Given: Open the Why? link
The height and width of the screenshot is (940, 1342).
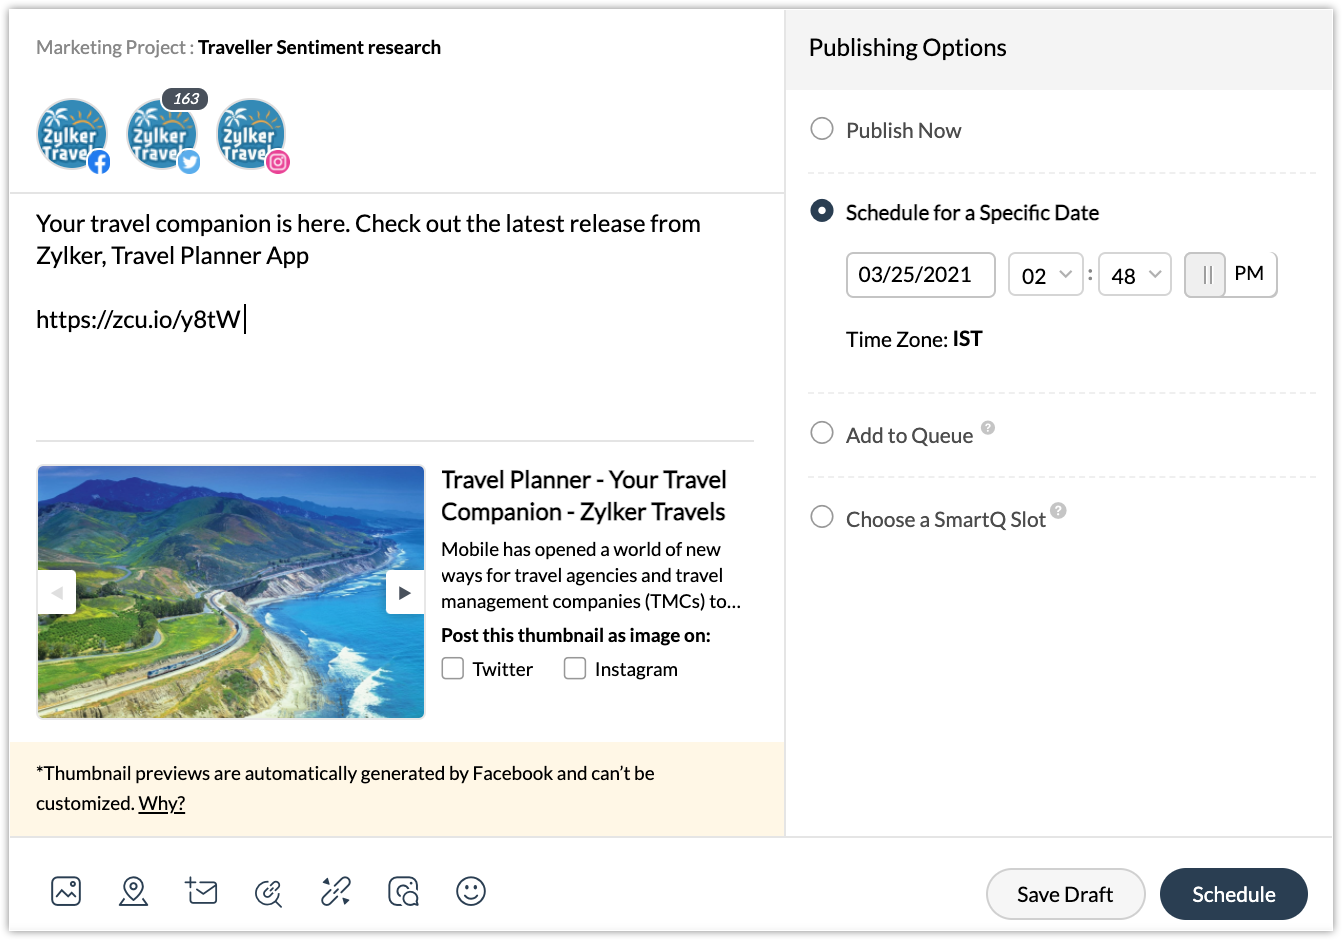Looking at the screenshot, I should (x=162, y=803).
